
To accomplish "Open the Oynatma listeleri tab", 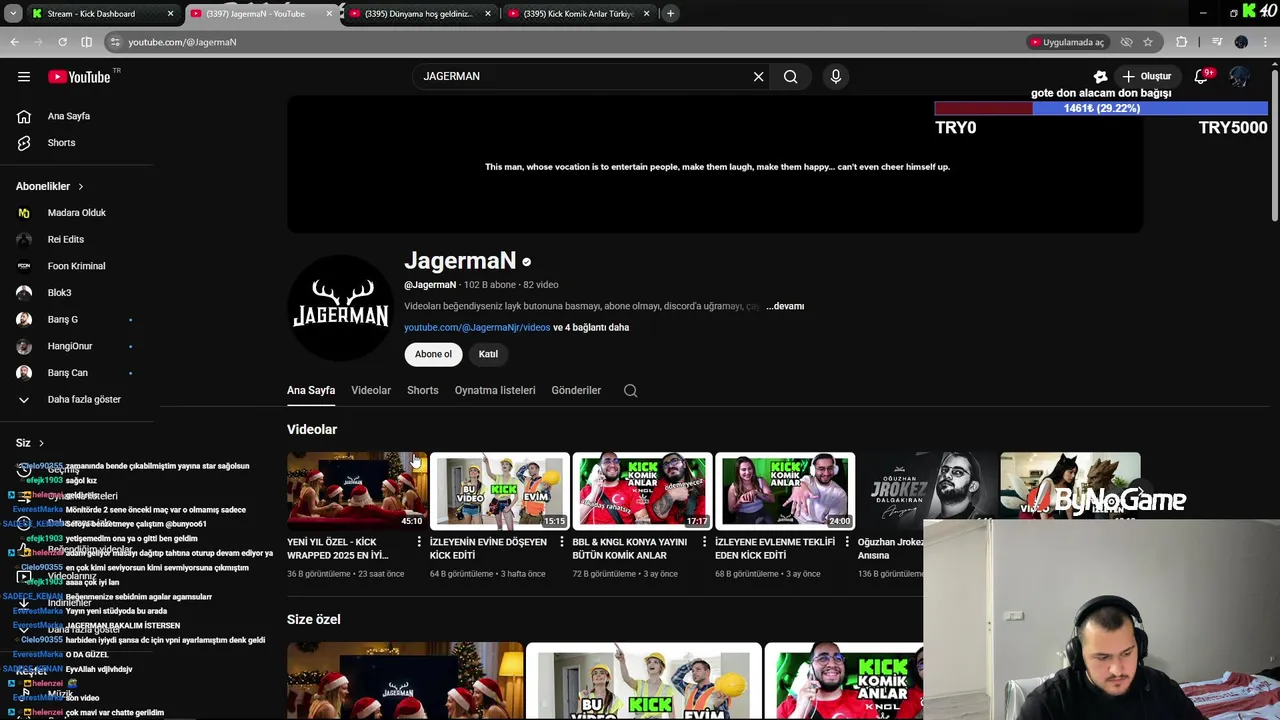I will [495, 391].
